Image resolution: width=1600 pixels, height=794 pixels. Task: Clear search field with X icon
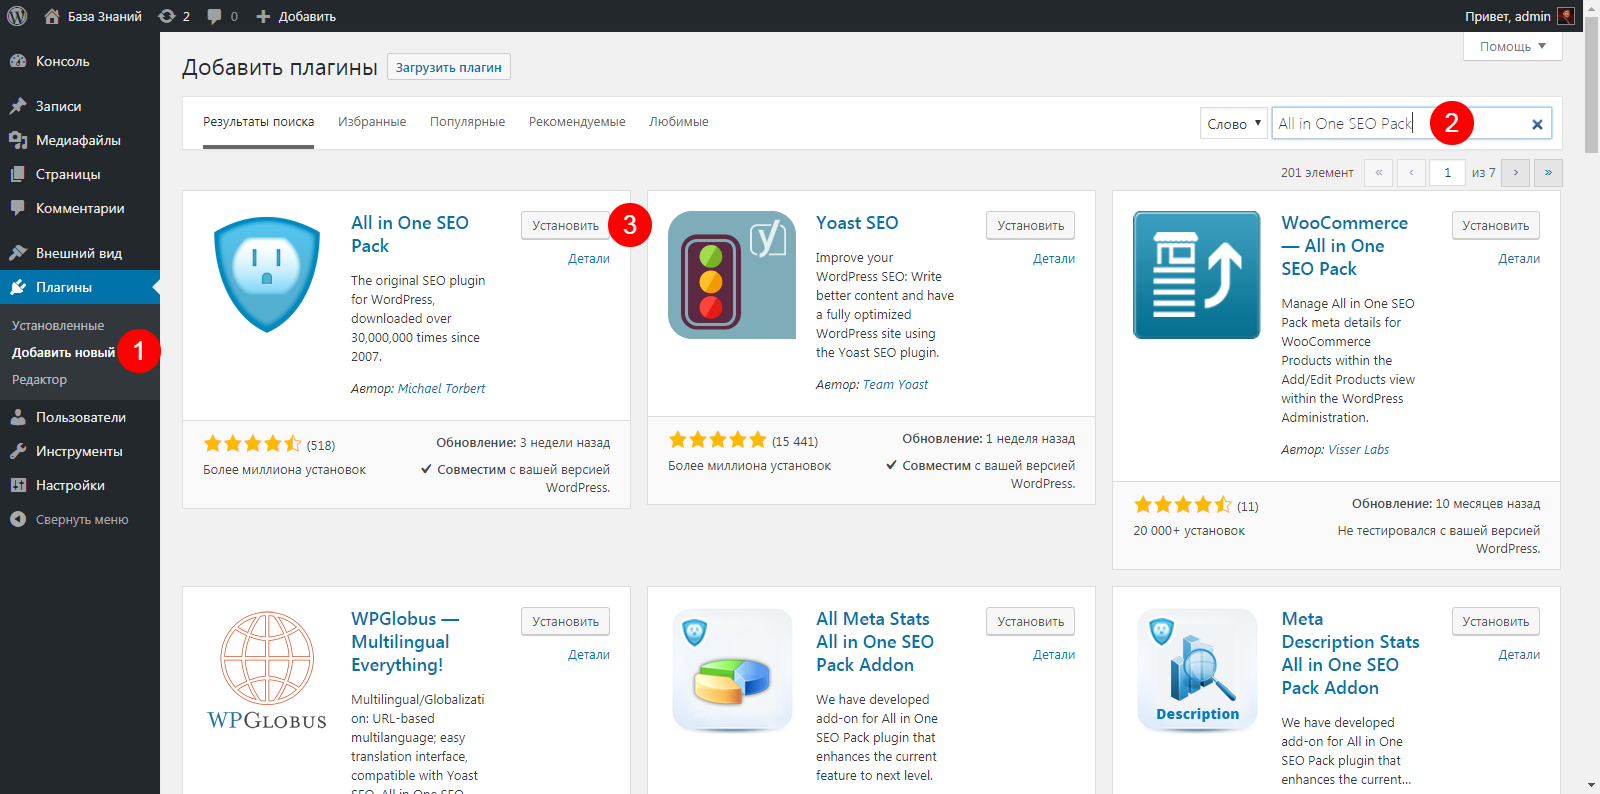coord(1537,124)
